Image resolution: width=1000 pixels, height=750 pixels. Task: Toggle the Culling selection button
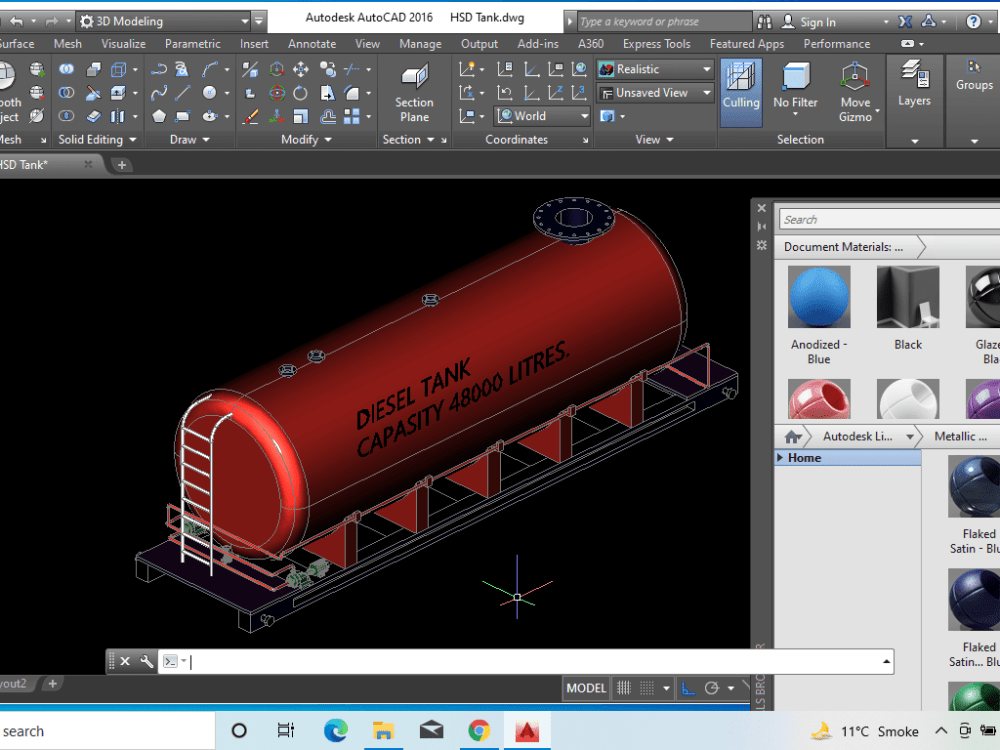point(741,92)
